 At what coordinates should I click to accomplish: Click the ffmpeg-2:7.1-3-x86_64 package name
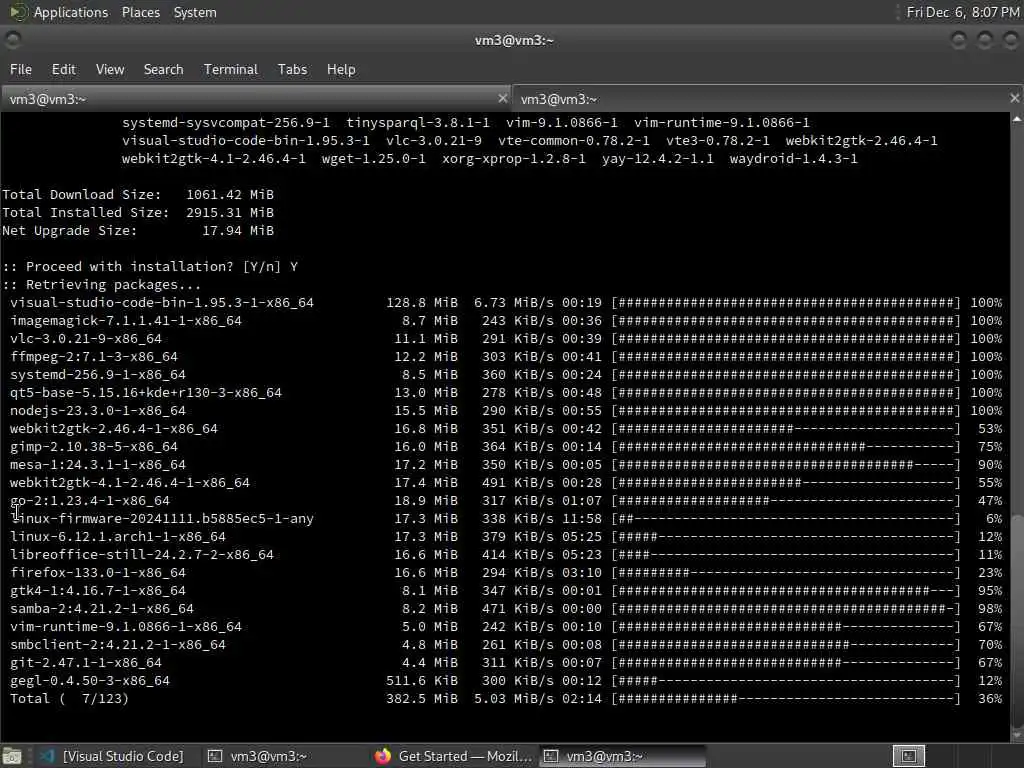point(93,357)
